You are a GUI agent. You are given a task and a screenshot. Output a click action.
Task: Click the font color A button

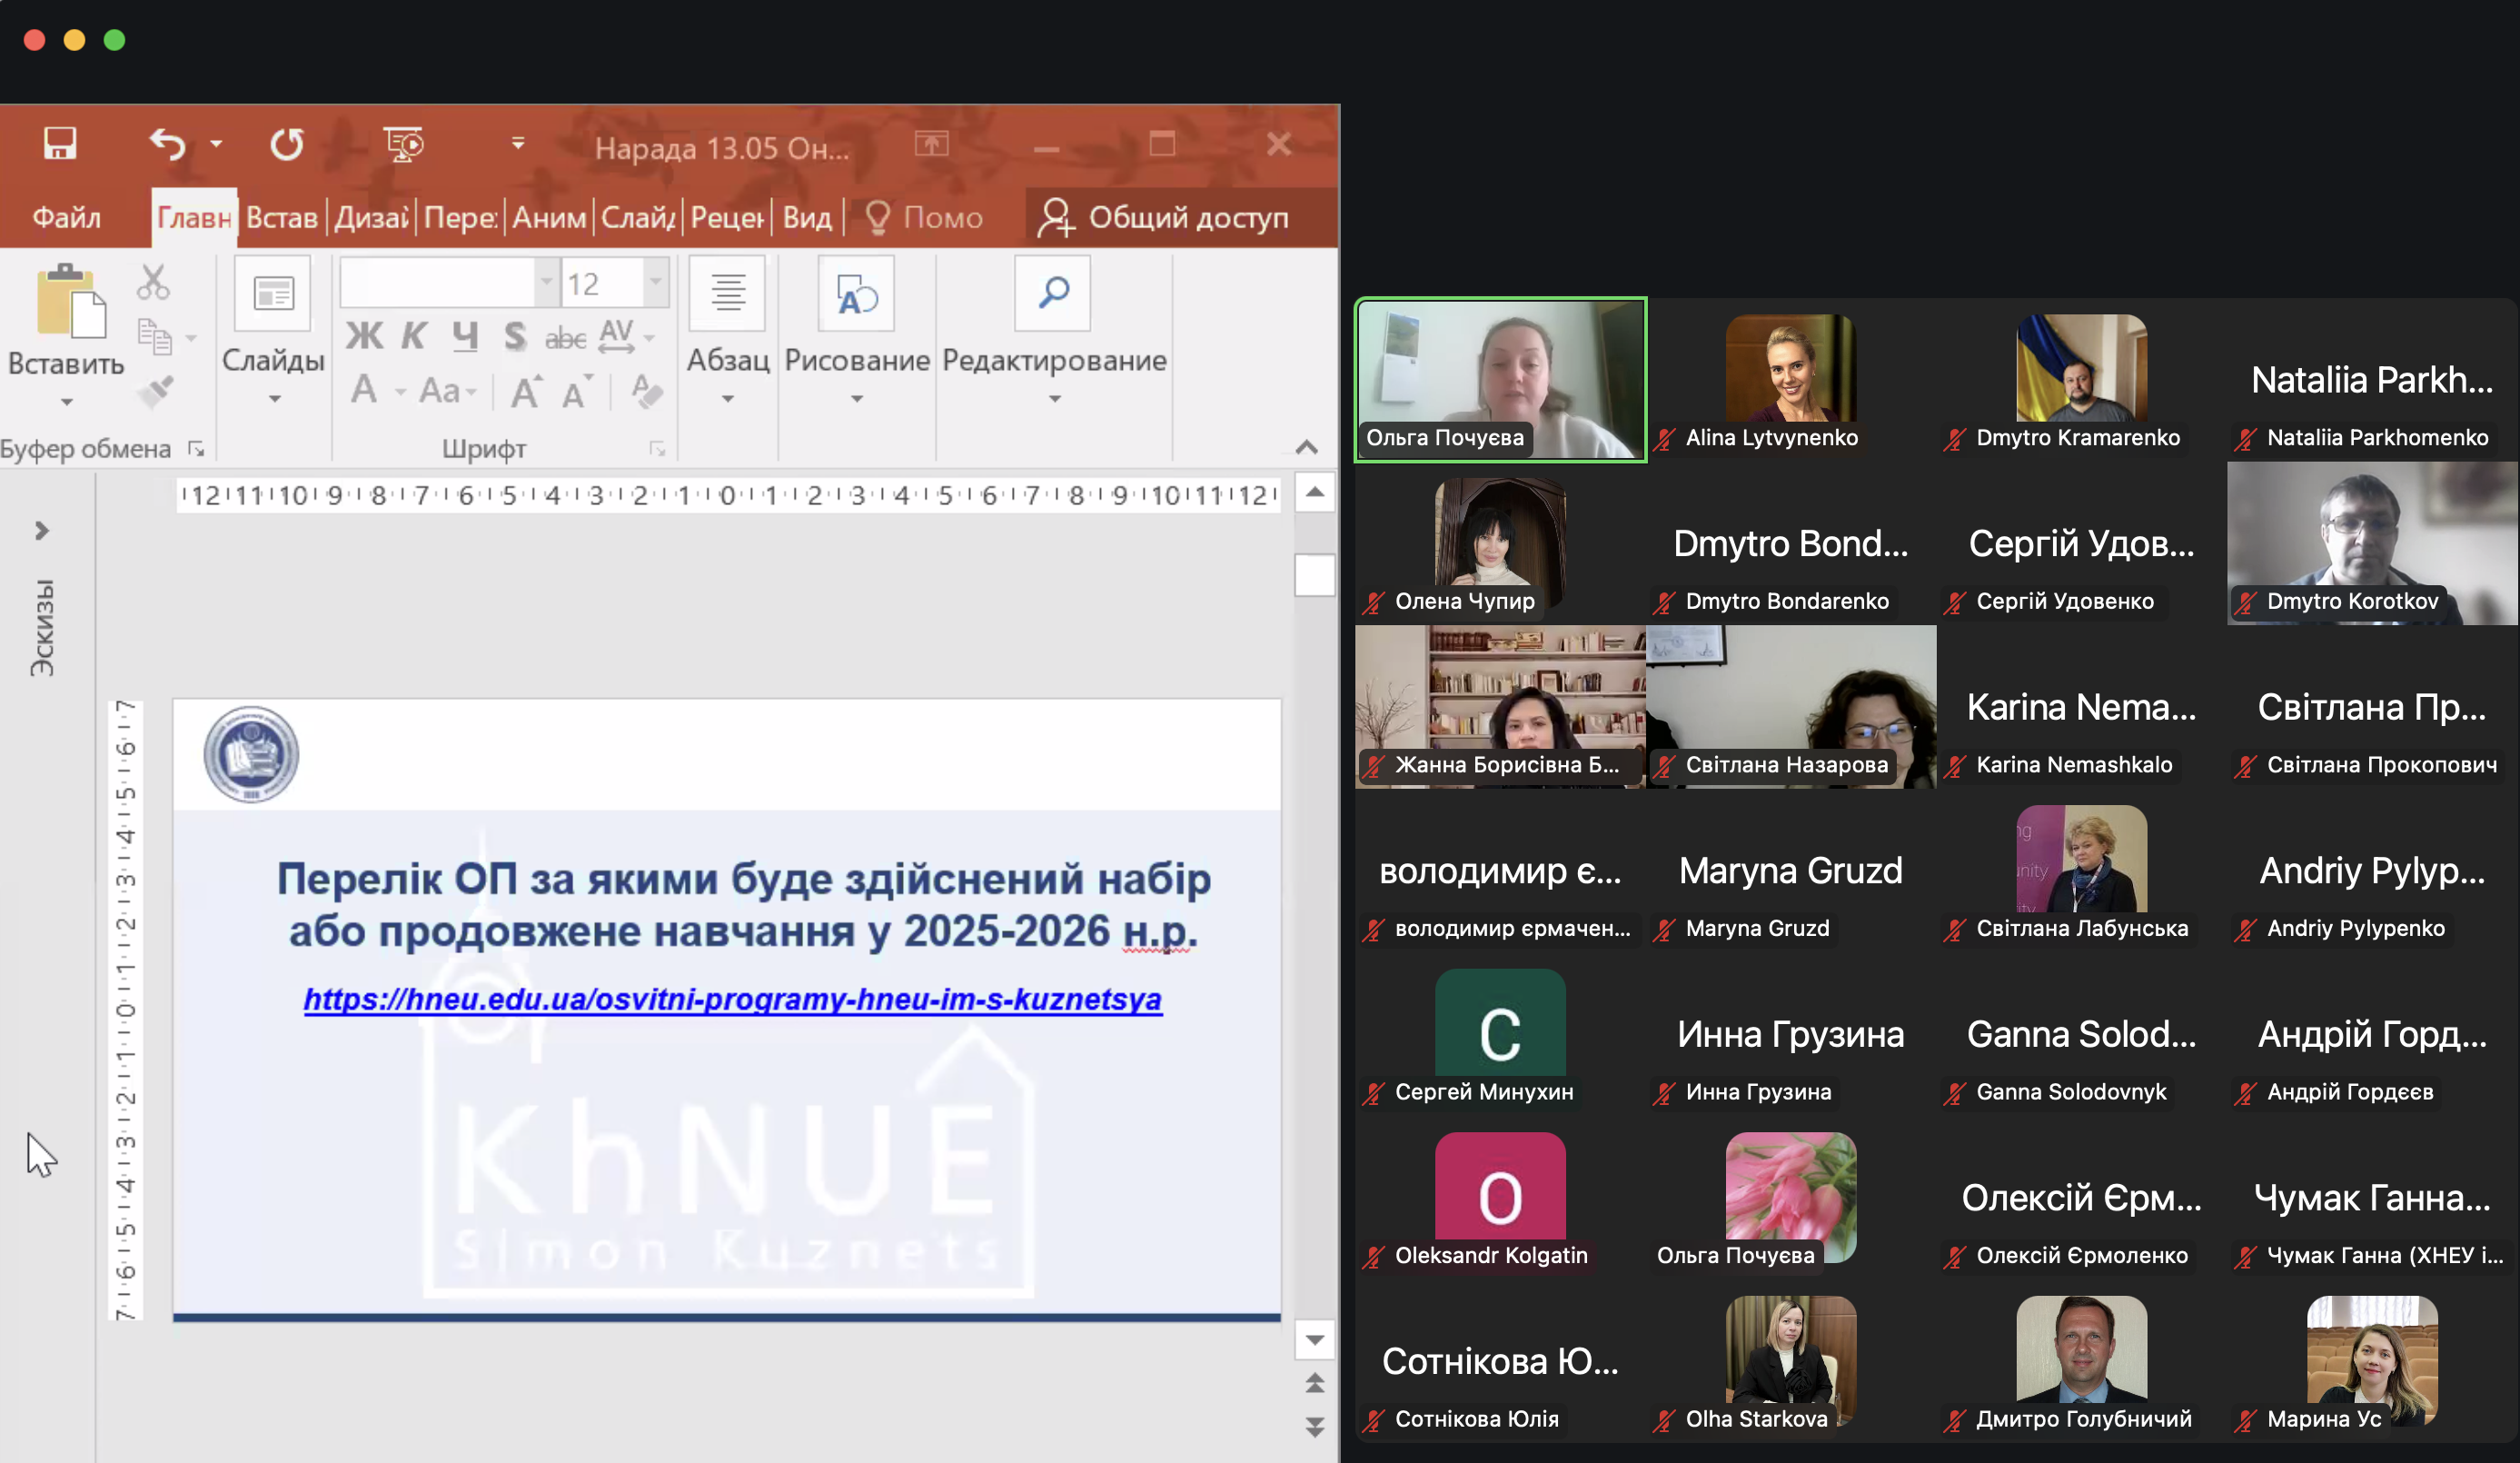[365, 390]
